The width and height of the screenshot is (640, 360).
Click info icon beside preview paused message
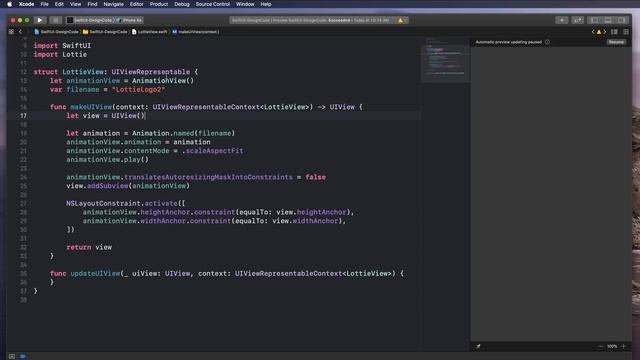547,42
